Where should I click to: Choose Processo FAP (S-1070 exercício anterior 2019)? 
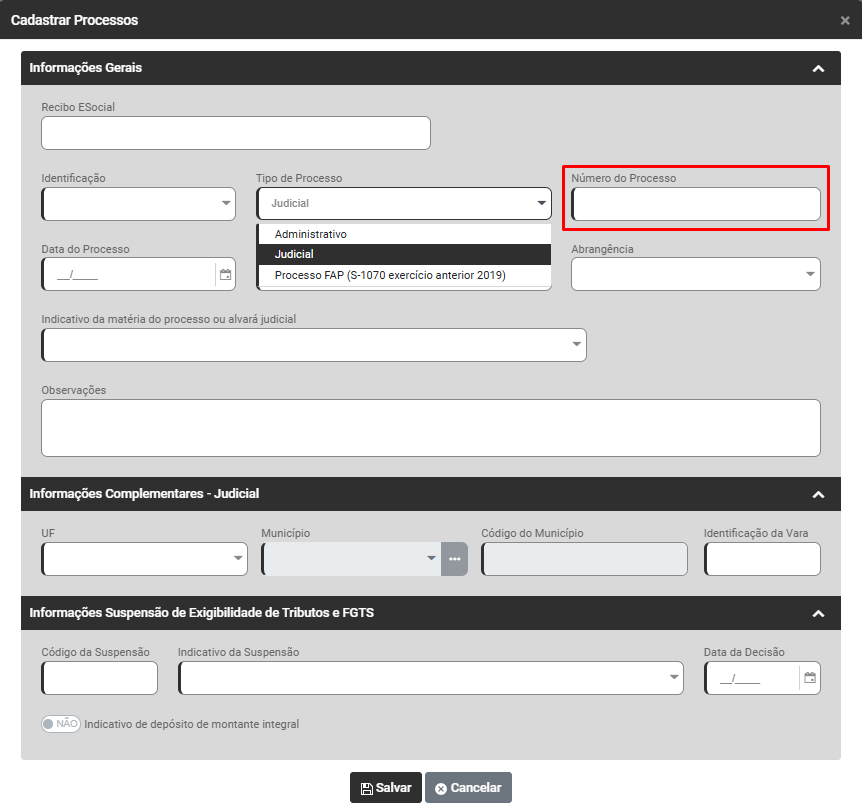click(405, 275)
